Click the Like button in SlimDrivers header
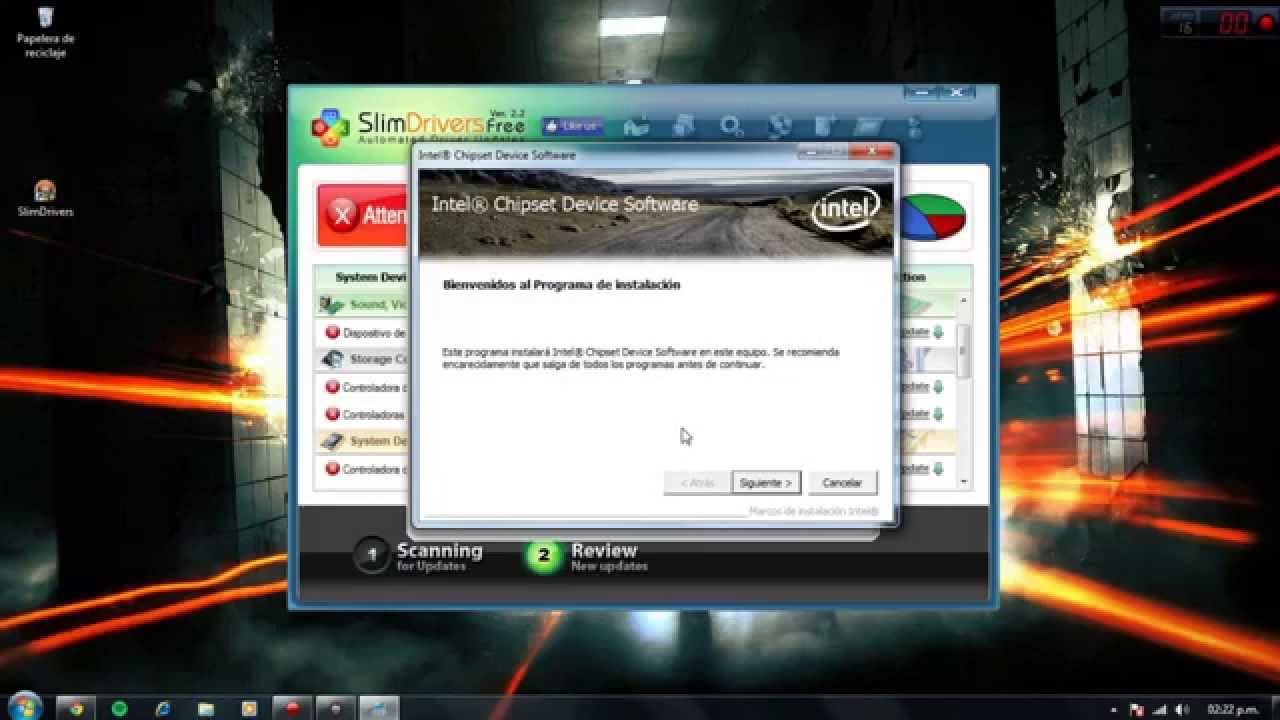 (x=573, y=126)
